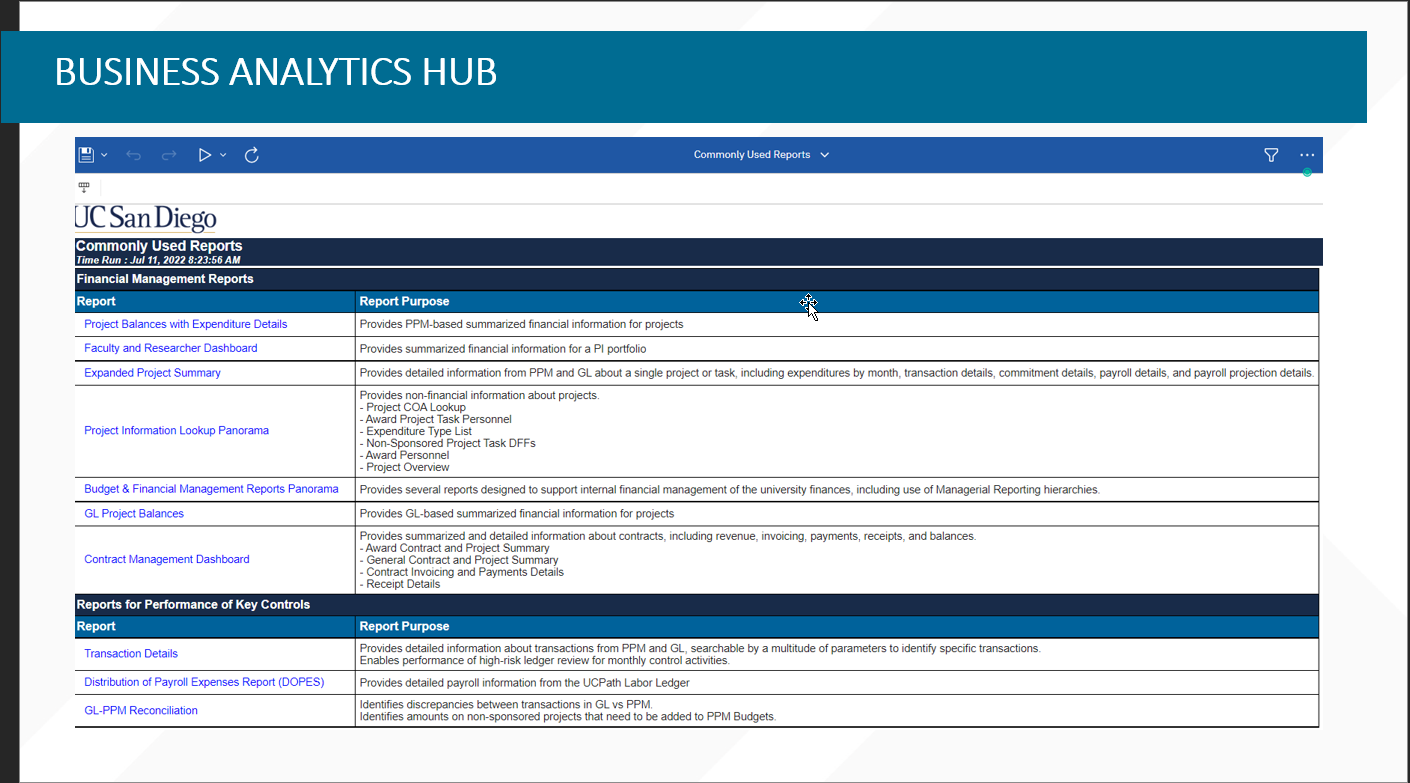Expand the Save options dropdown arrow
1410x783 pixels.
click(x=104, y=155)
